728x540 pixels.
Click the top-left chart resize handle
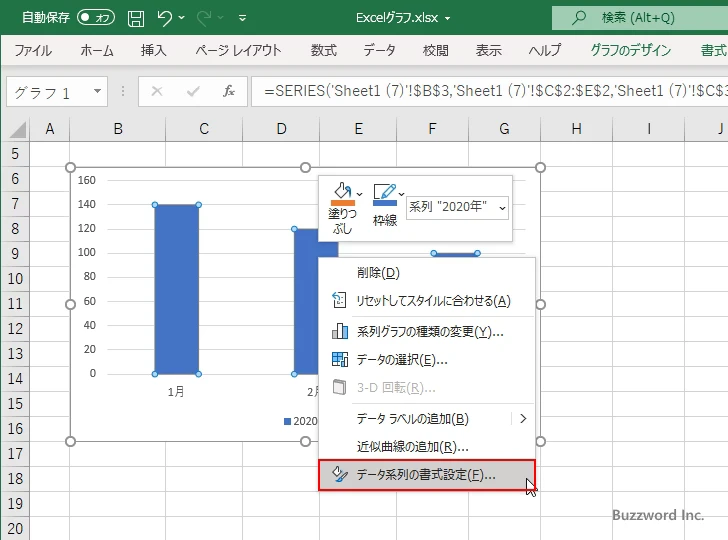(71, 168)
